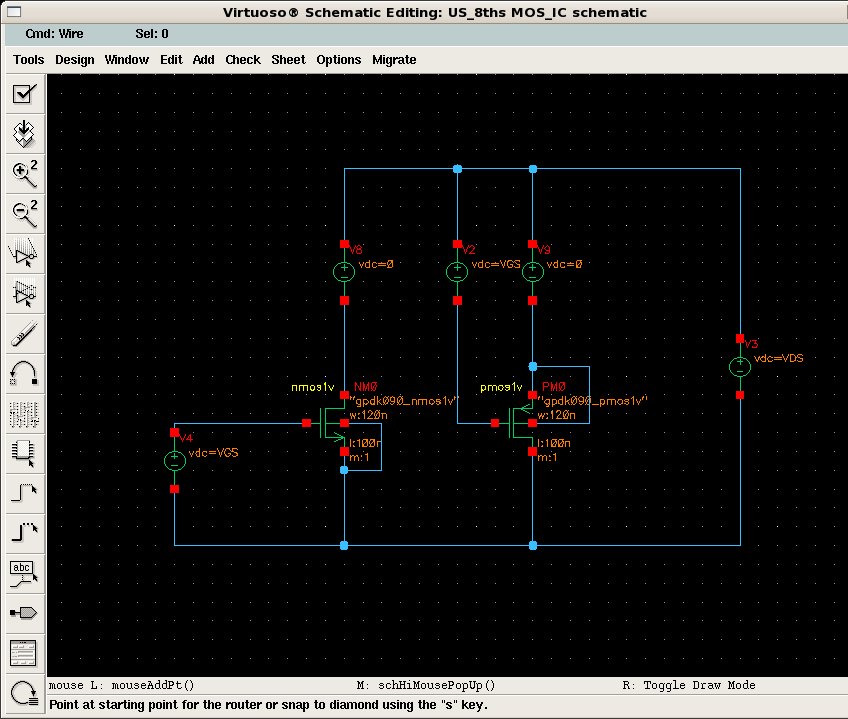Select voltage source V9 symbol

[x=533, y=272]
